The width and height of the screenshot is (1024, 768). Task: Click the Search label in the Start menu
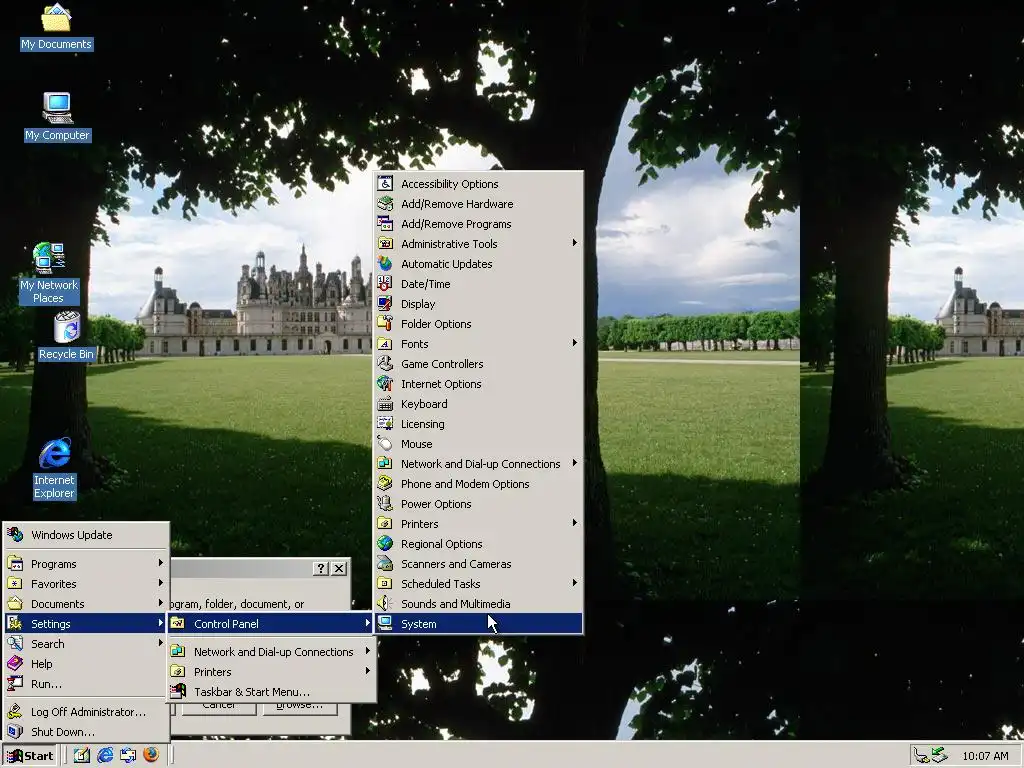(48, 644)
